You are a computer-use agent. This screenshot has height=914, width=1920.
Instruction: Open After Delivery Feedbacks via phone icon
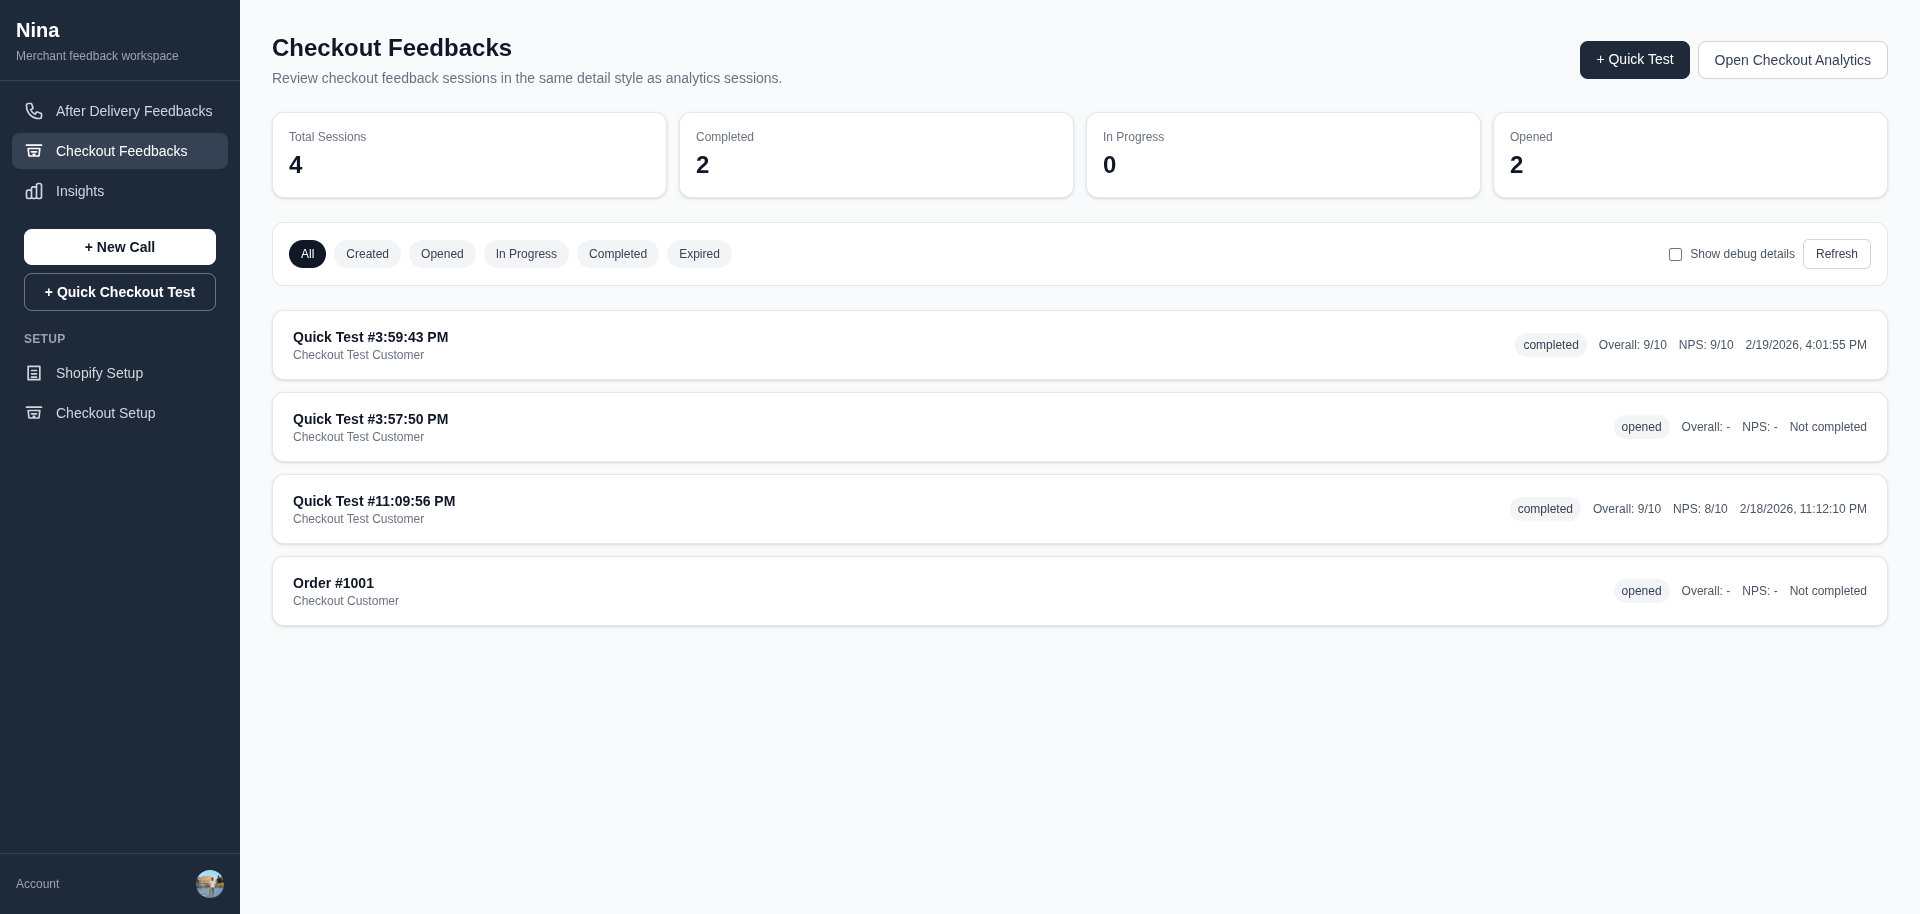pos(34,111)
